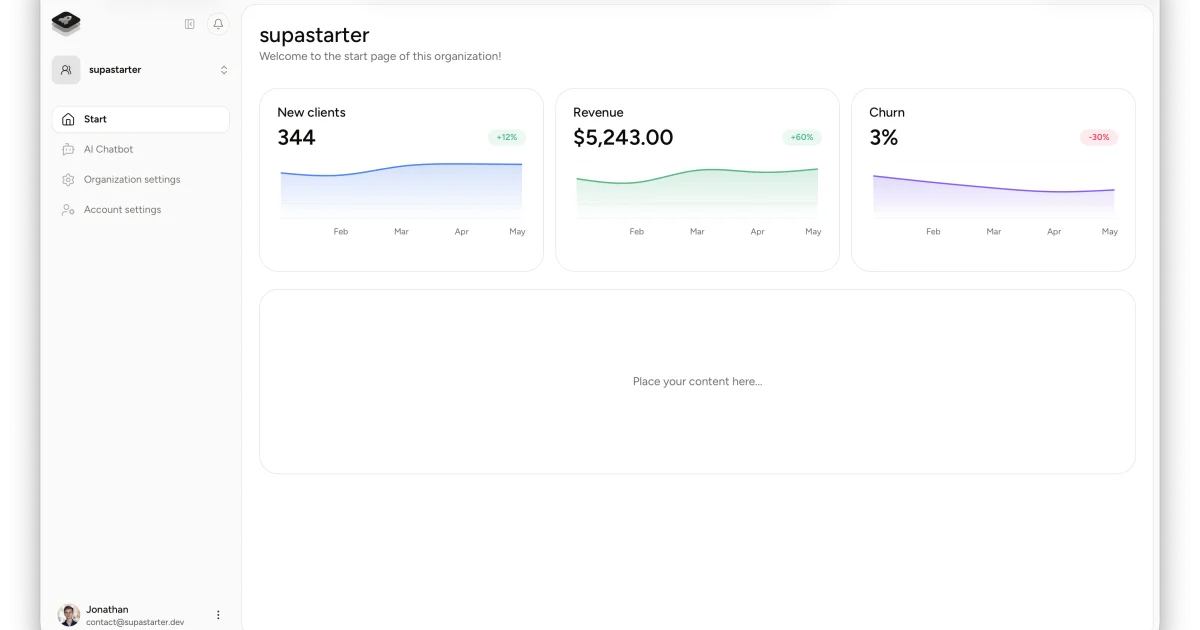Click the Churn area chart
The image size is (1200, 630).
(993, 195)
